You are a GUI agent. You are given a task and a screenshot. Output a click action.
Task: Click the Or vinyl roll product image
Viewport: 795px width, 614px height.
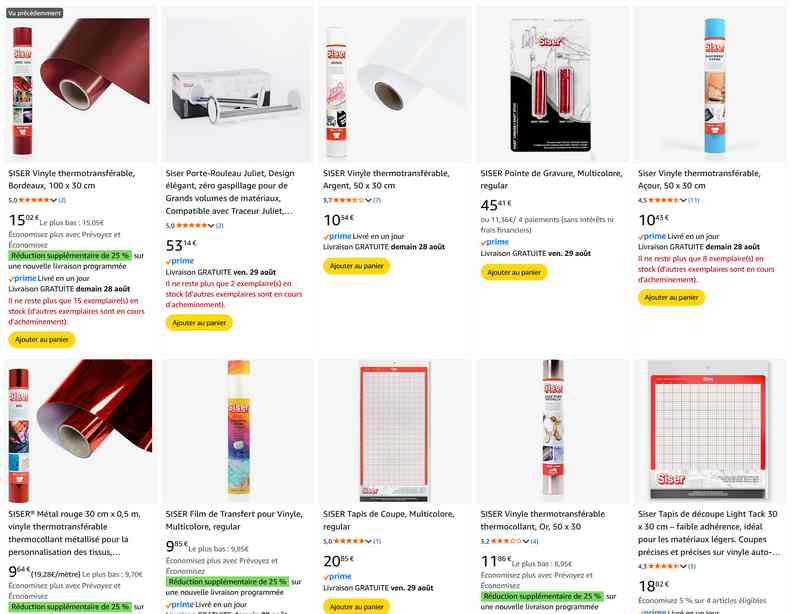[552, 431]
